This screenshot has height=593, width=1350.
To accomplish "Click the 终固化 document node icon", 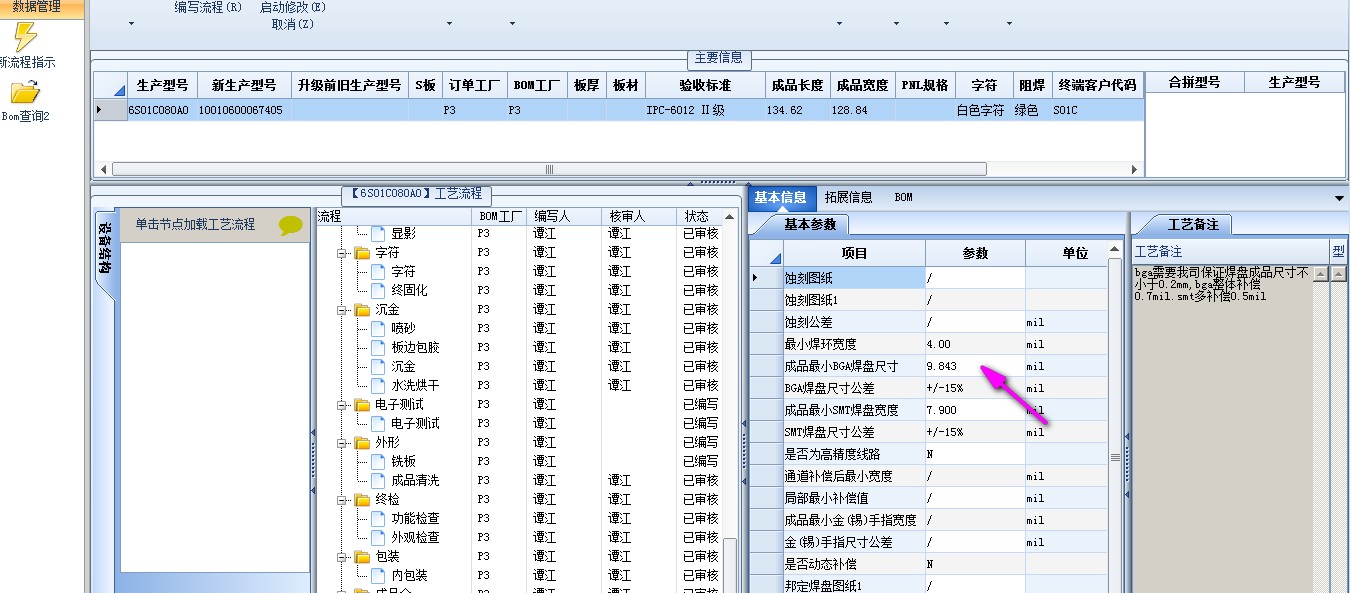I will [378, 290].
